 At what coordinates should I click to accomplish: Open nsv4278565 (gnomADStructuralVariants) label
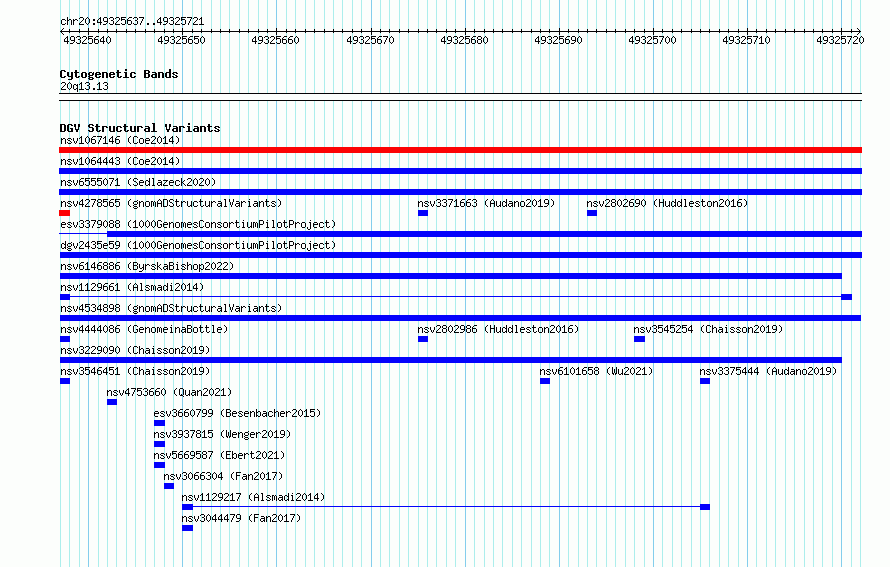[171, 203]
